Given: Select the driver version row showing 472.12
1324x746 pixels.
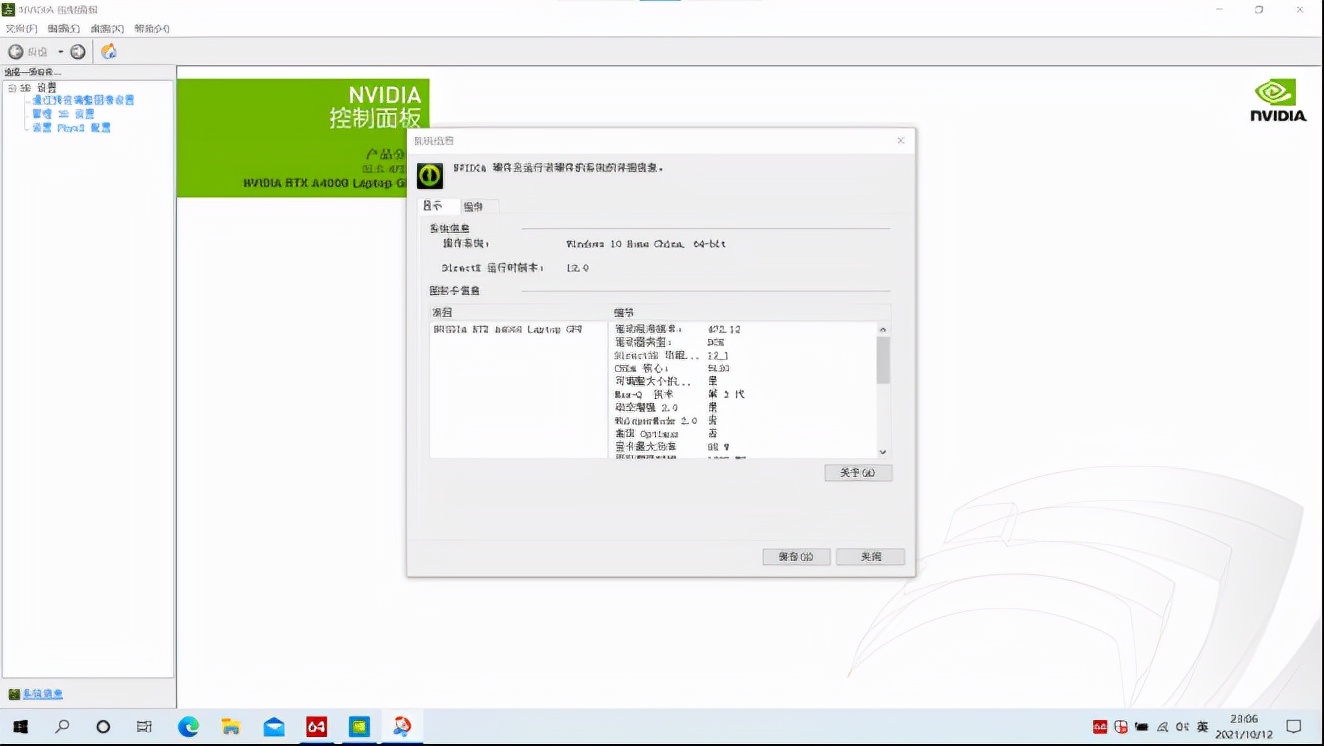Looking at the screenshot, I should tap(677, 329).
